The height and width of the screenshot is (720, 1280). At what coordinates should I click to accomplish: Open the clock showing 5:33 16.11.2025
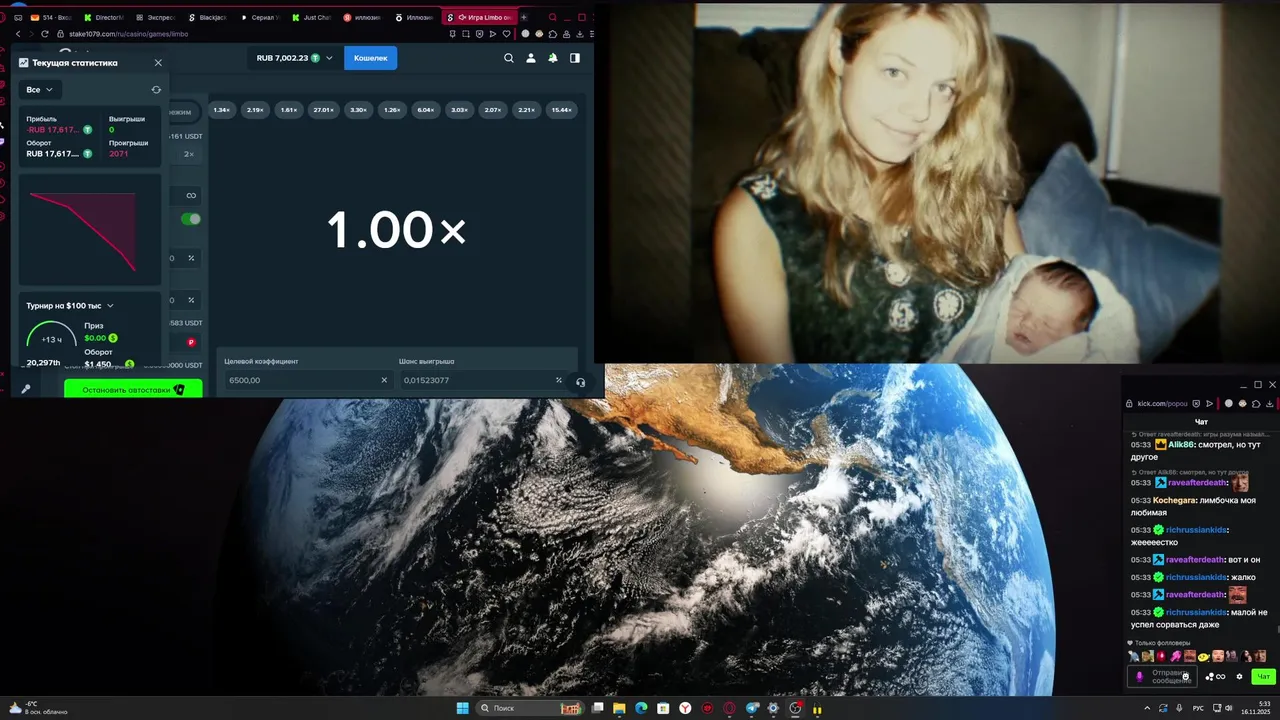[x=1257, y=708]
